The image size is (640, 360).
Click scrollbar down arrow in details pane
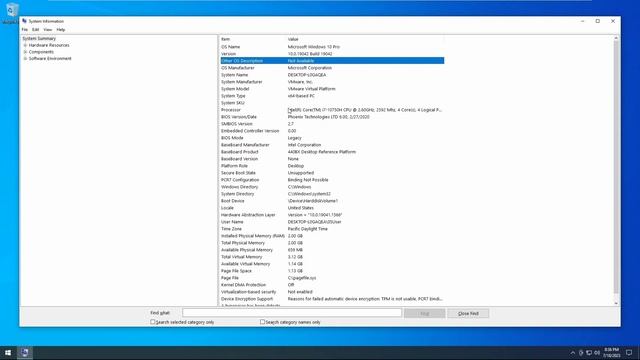616,303
